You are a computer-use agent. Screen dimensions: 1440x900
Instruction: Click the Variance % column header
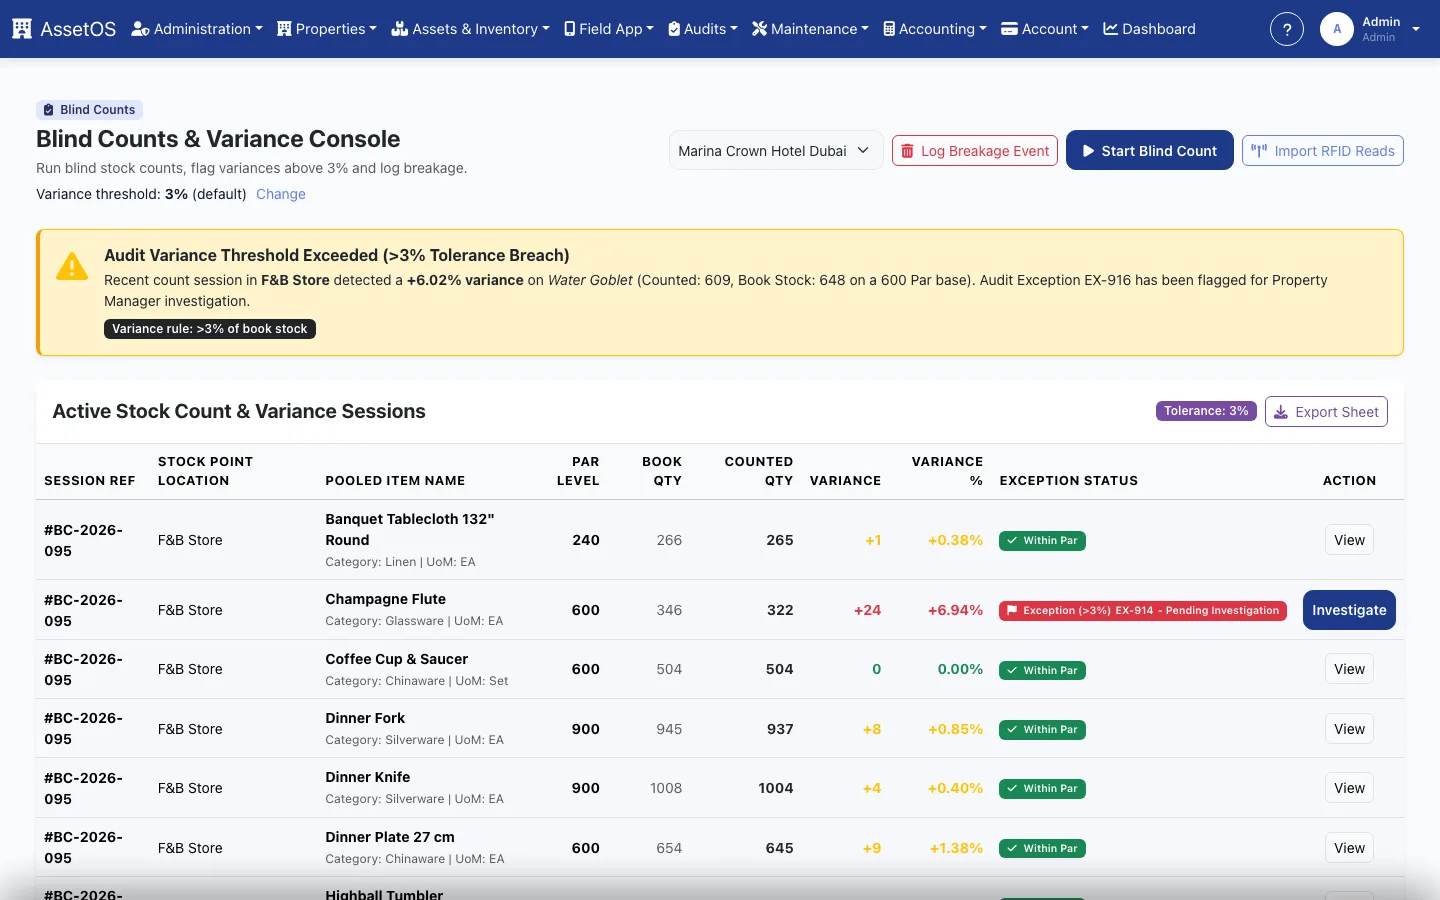pyautogui.click(x=947, y=471)
